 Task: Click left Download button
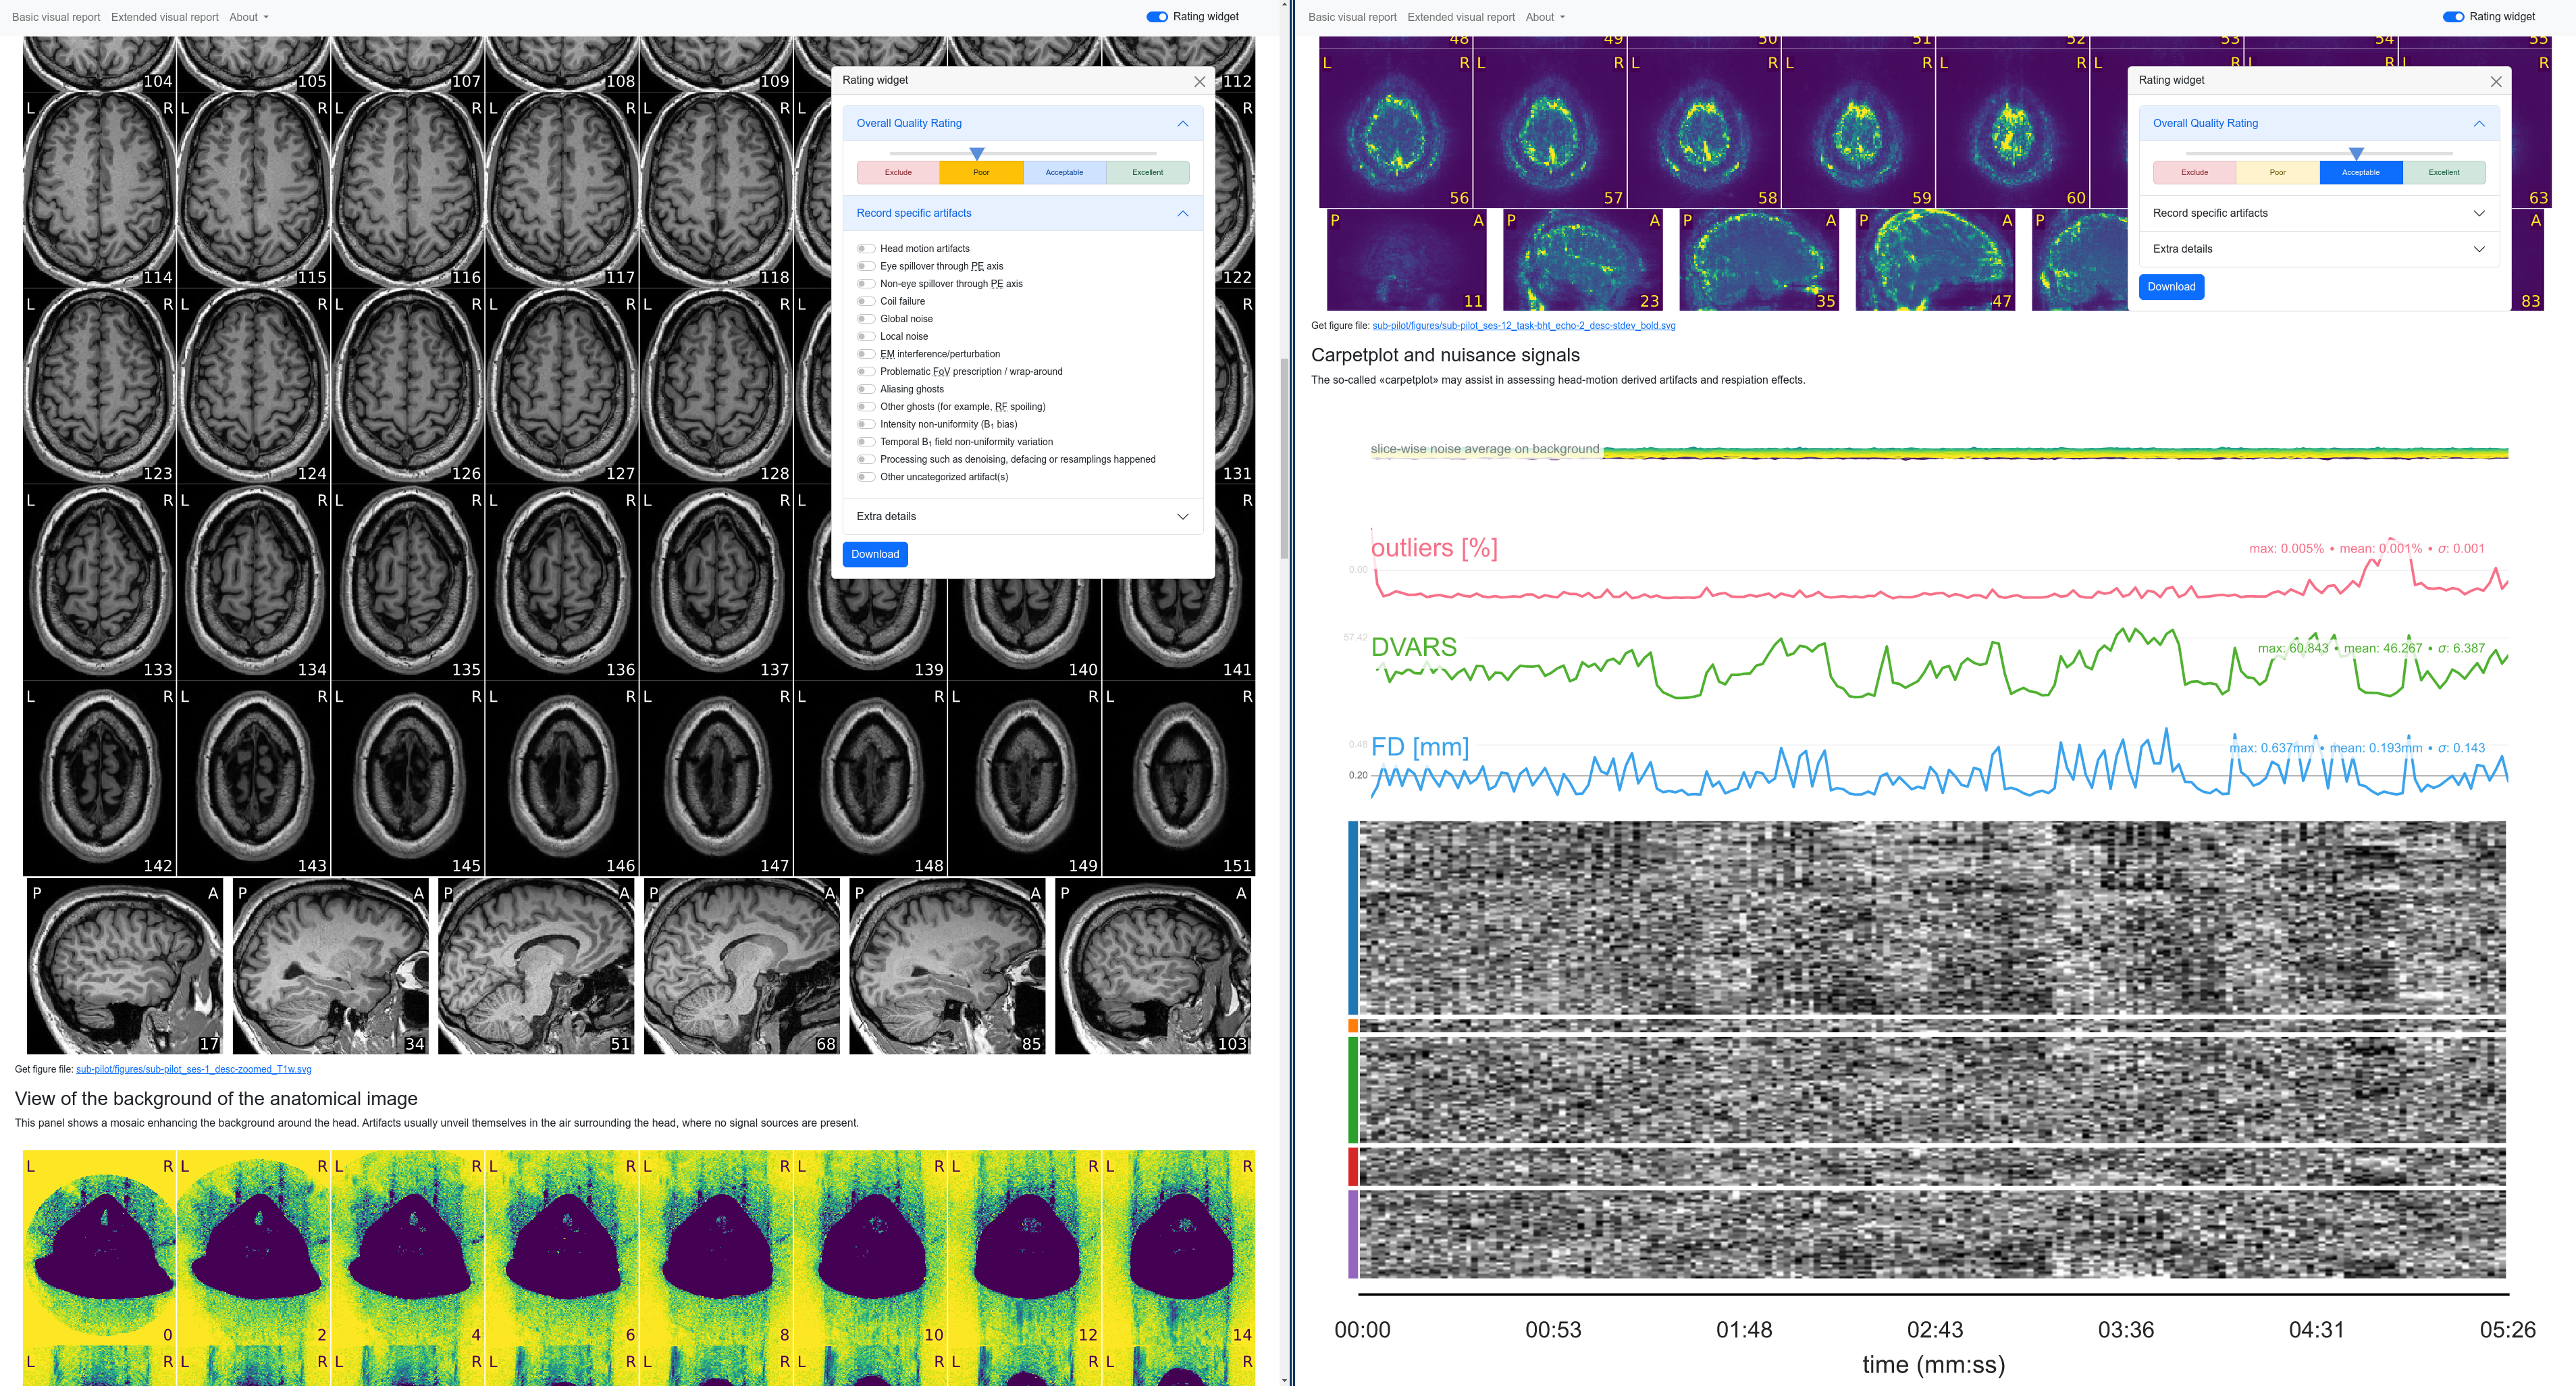875,554
